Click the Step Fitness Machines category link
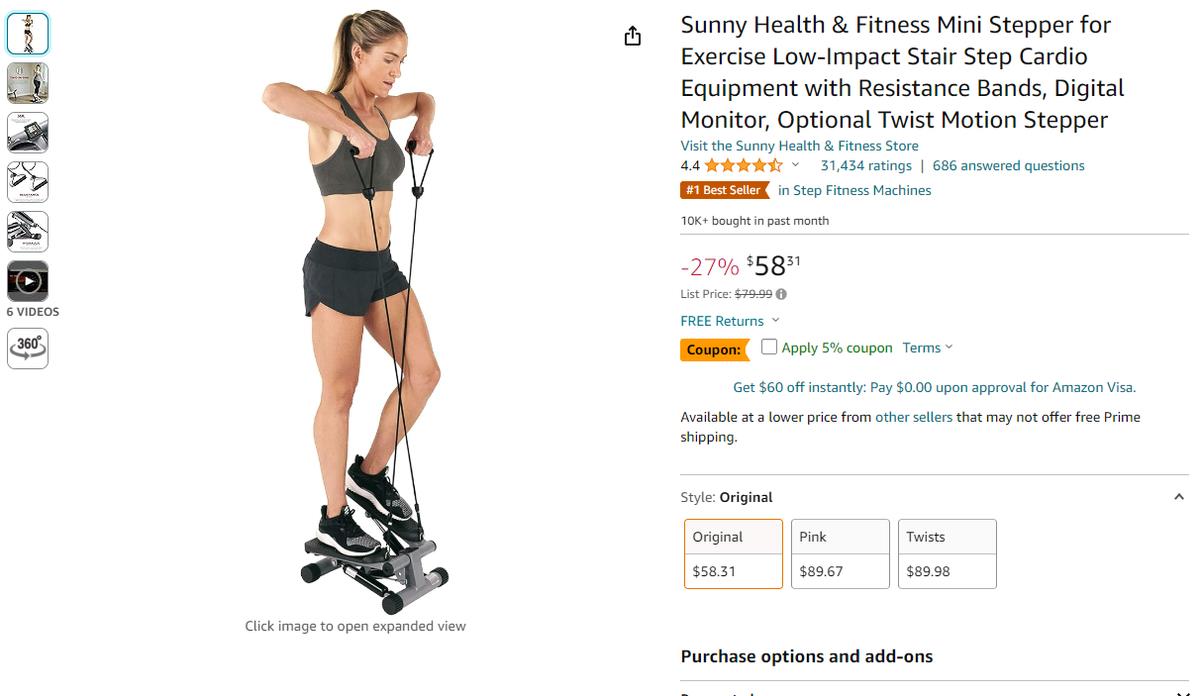 (x=854, y=190)
